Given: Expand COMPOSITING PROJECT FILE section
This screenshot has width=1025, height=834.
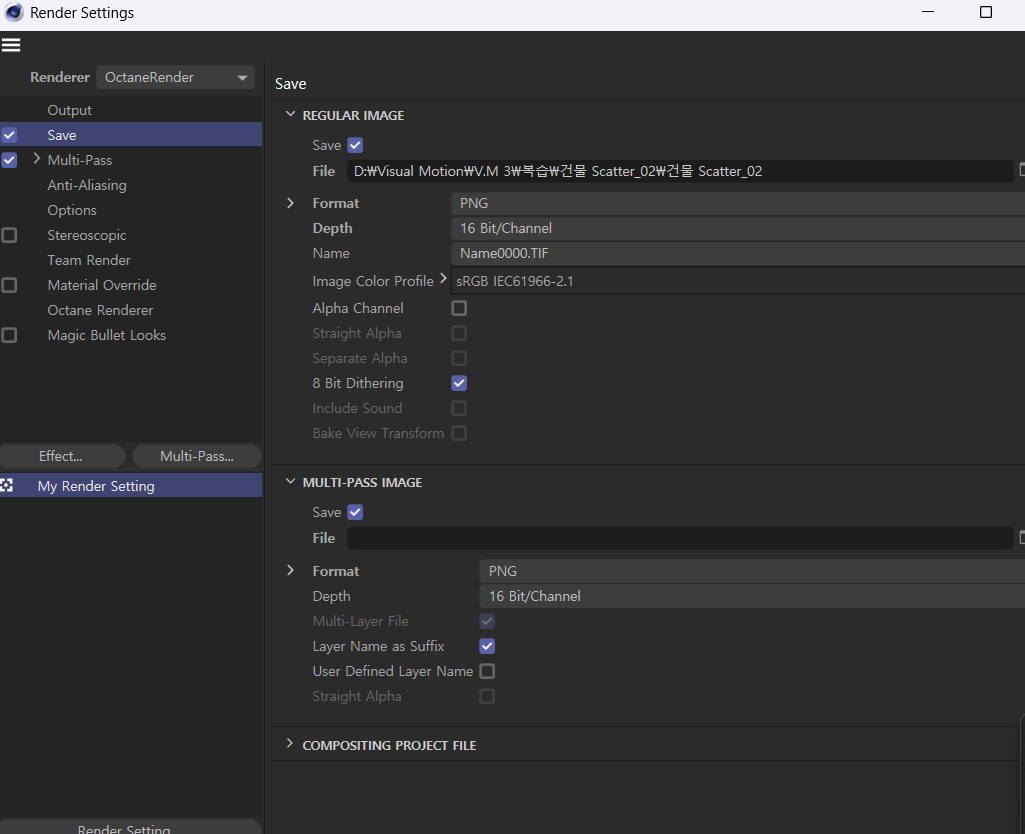Looking at the screenshot, I should [290, 744].
